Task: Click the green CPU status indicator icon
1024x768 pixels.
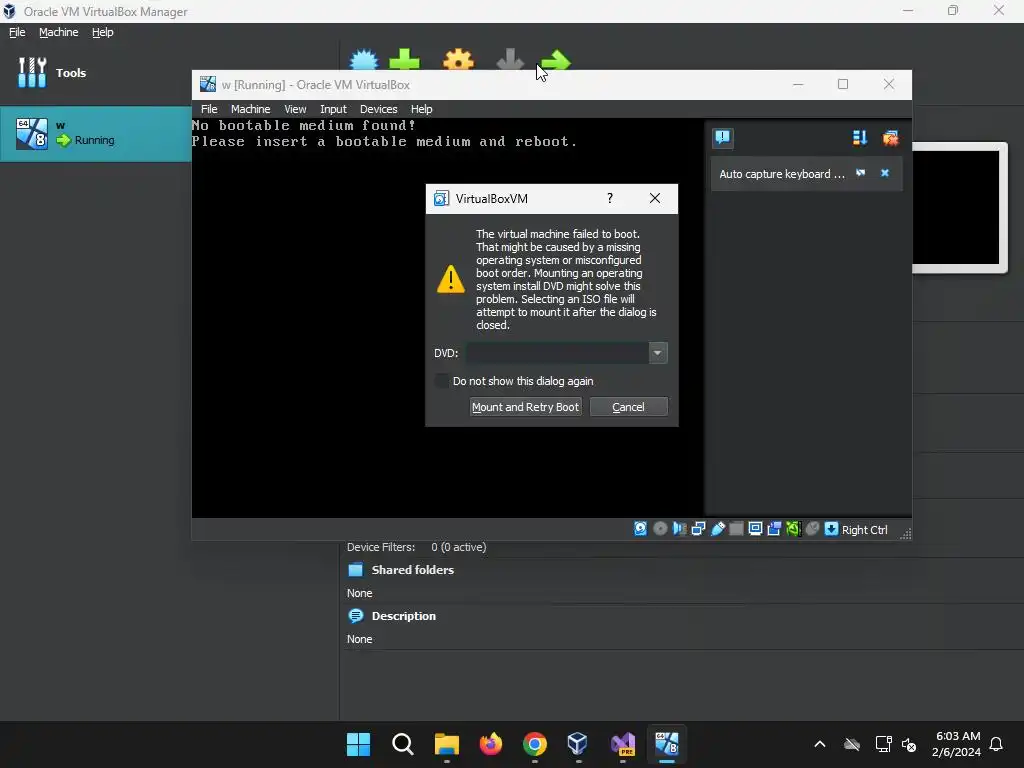Action: pos(793,529)
